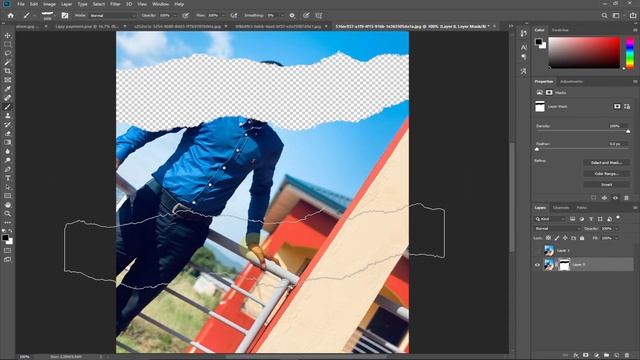
Task: Select the Lasso tool
Action: [7, 53]
